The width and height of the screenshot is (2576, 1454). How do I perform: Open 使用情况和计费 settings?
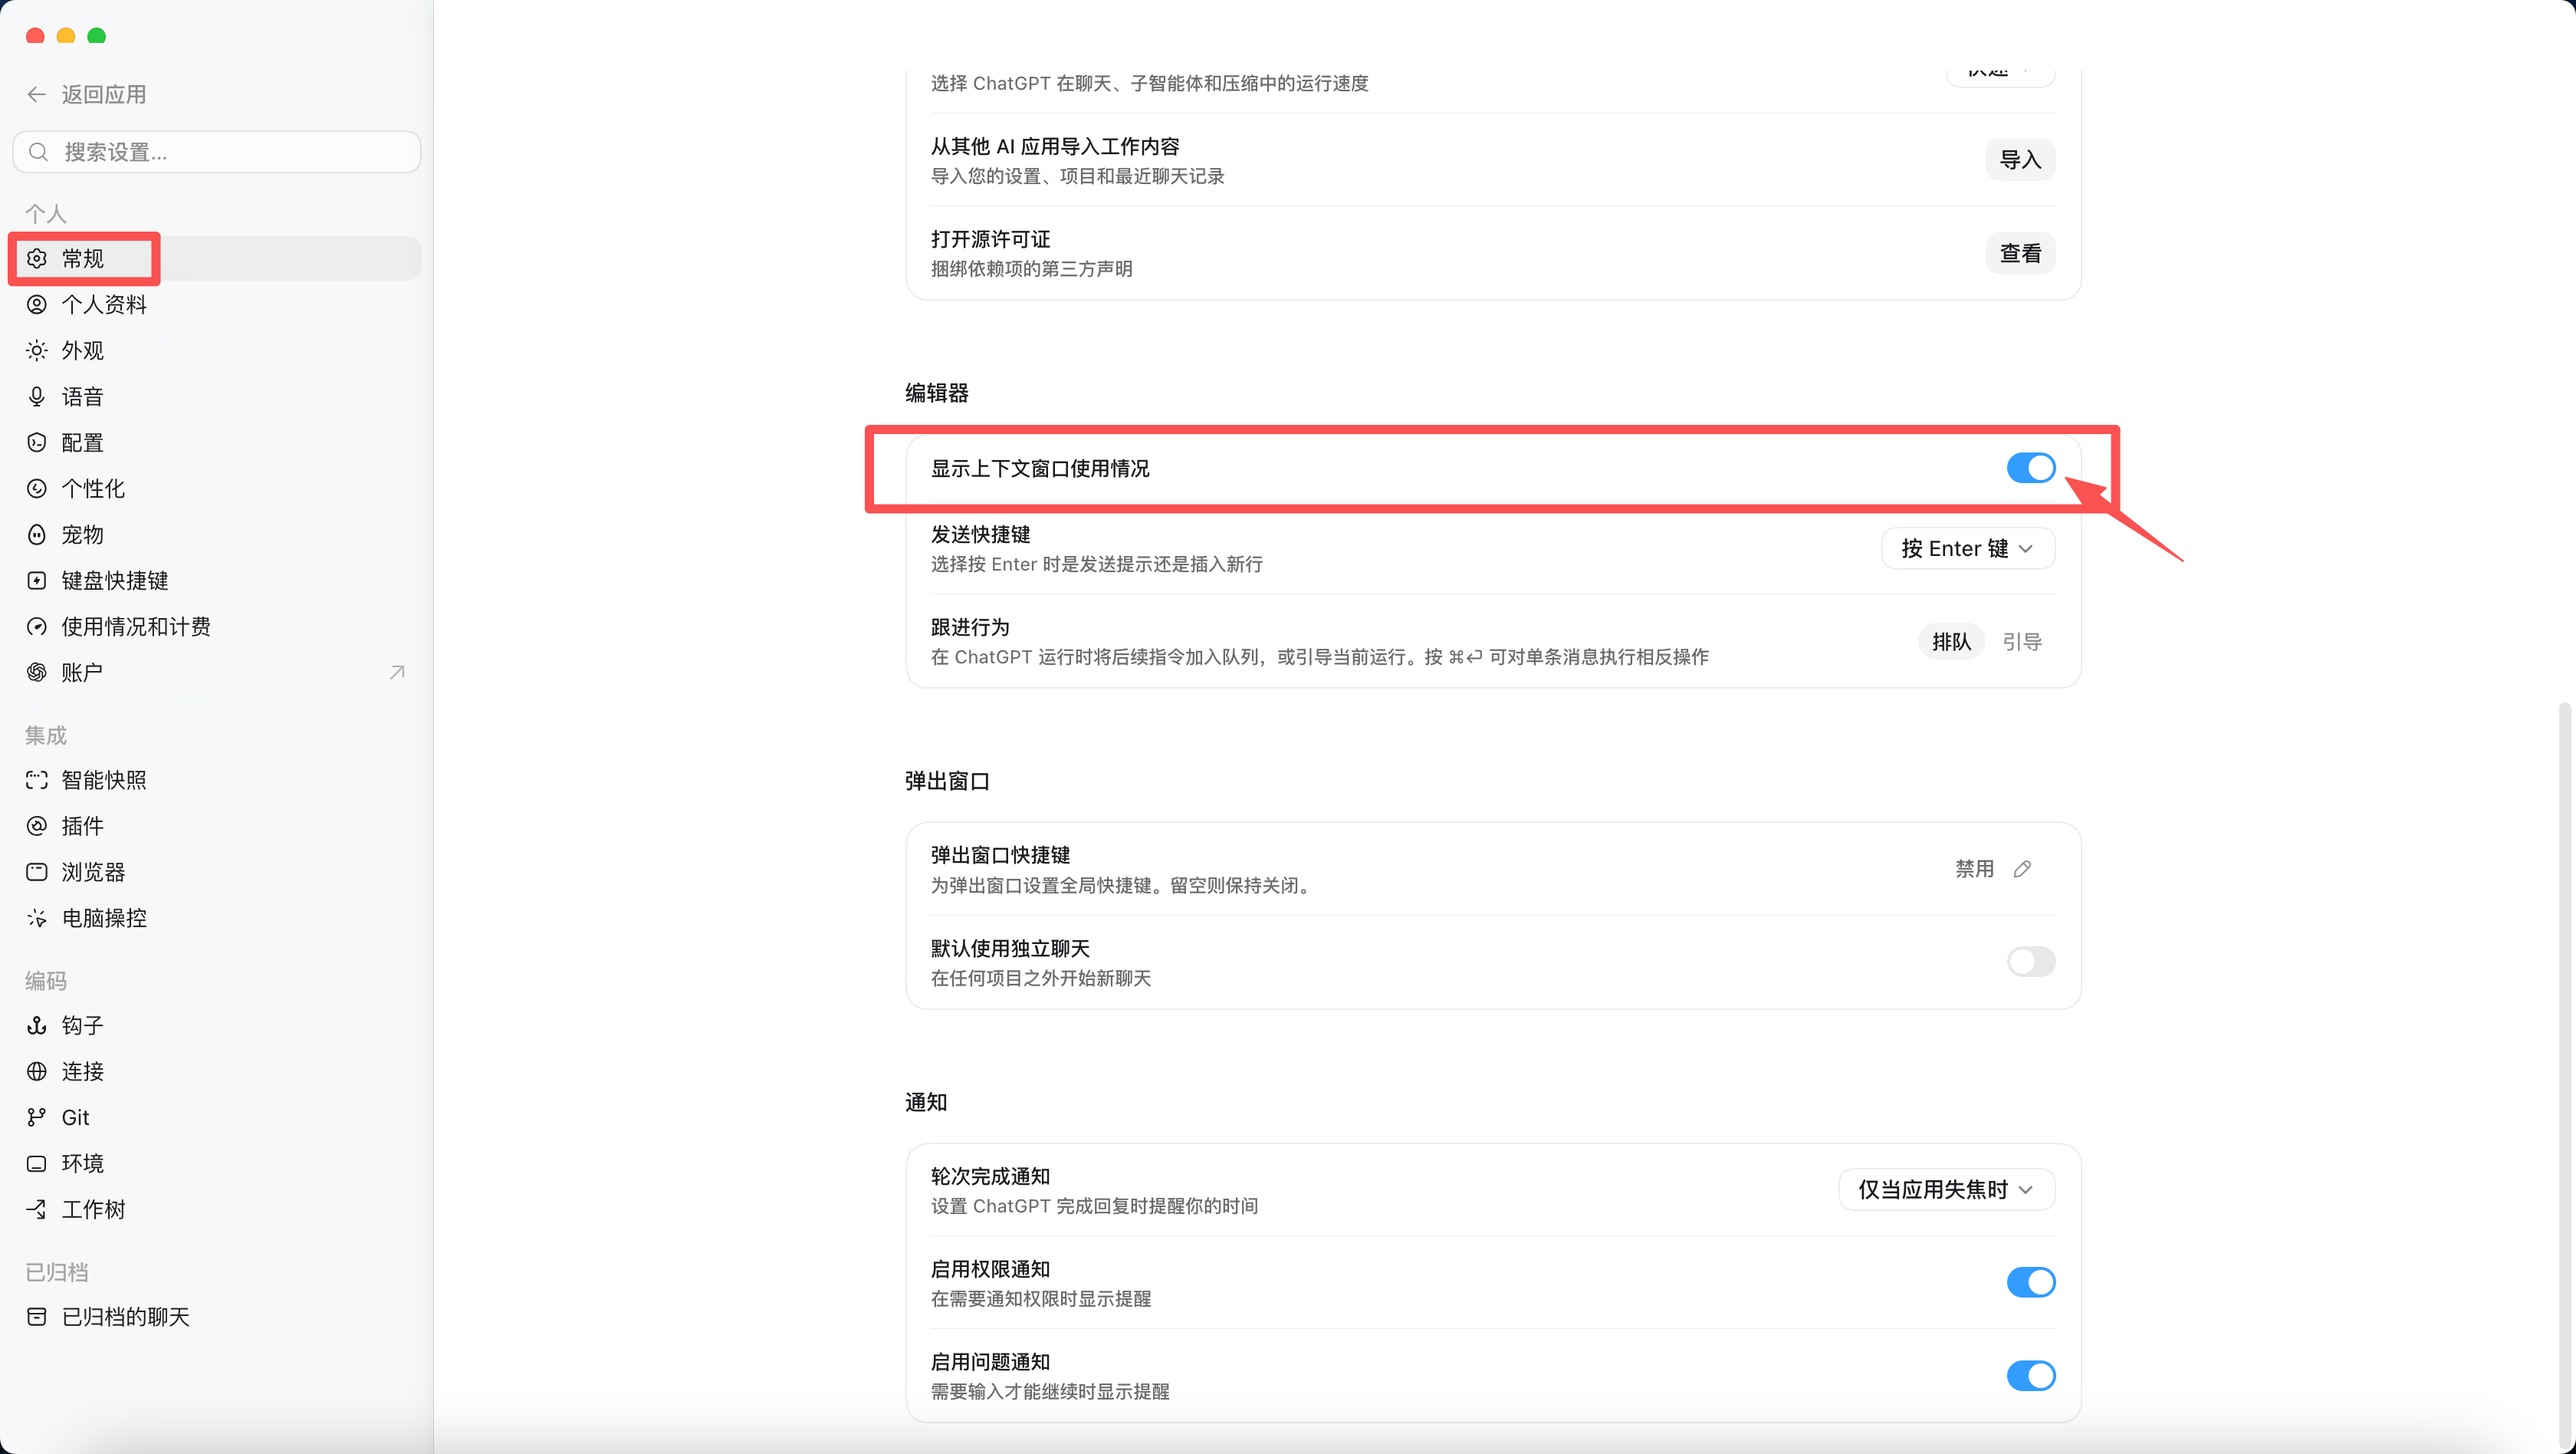click(216, 626)
